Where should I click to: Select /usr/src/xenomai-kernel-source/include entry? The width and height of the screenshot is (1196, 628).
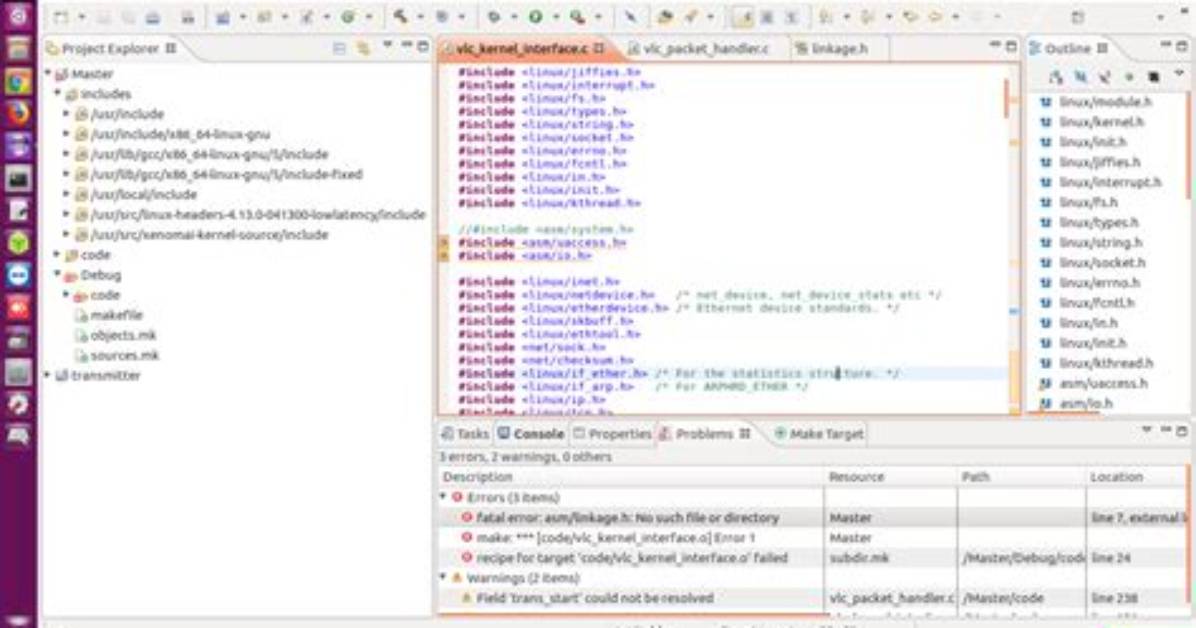(209, 234)
